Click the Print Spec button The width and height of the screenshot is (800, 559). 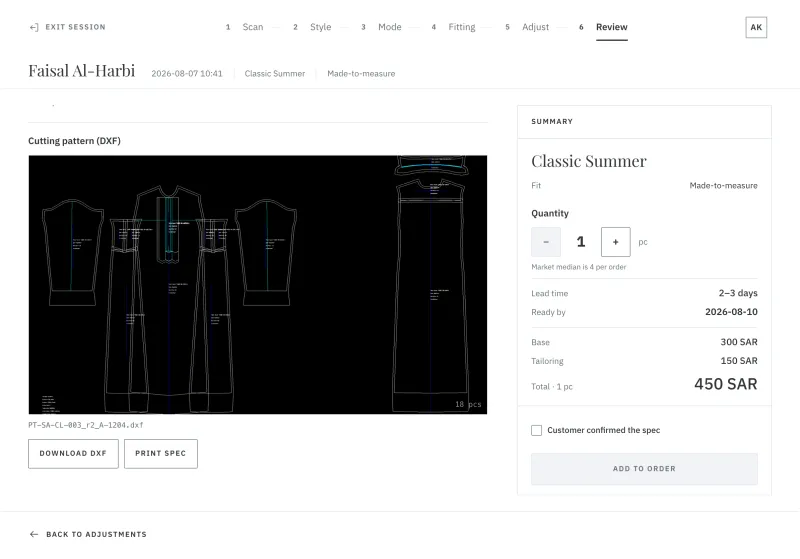pos(161,453)
